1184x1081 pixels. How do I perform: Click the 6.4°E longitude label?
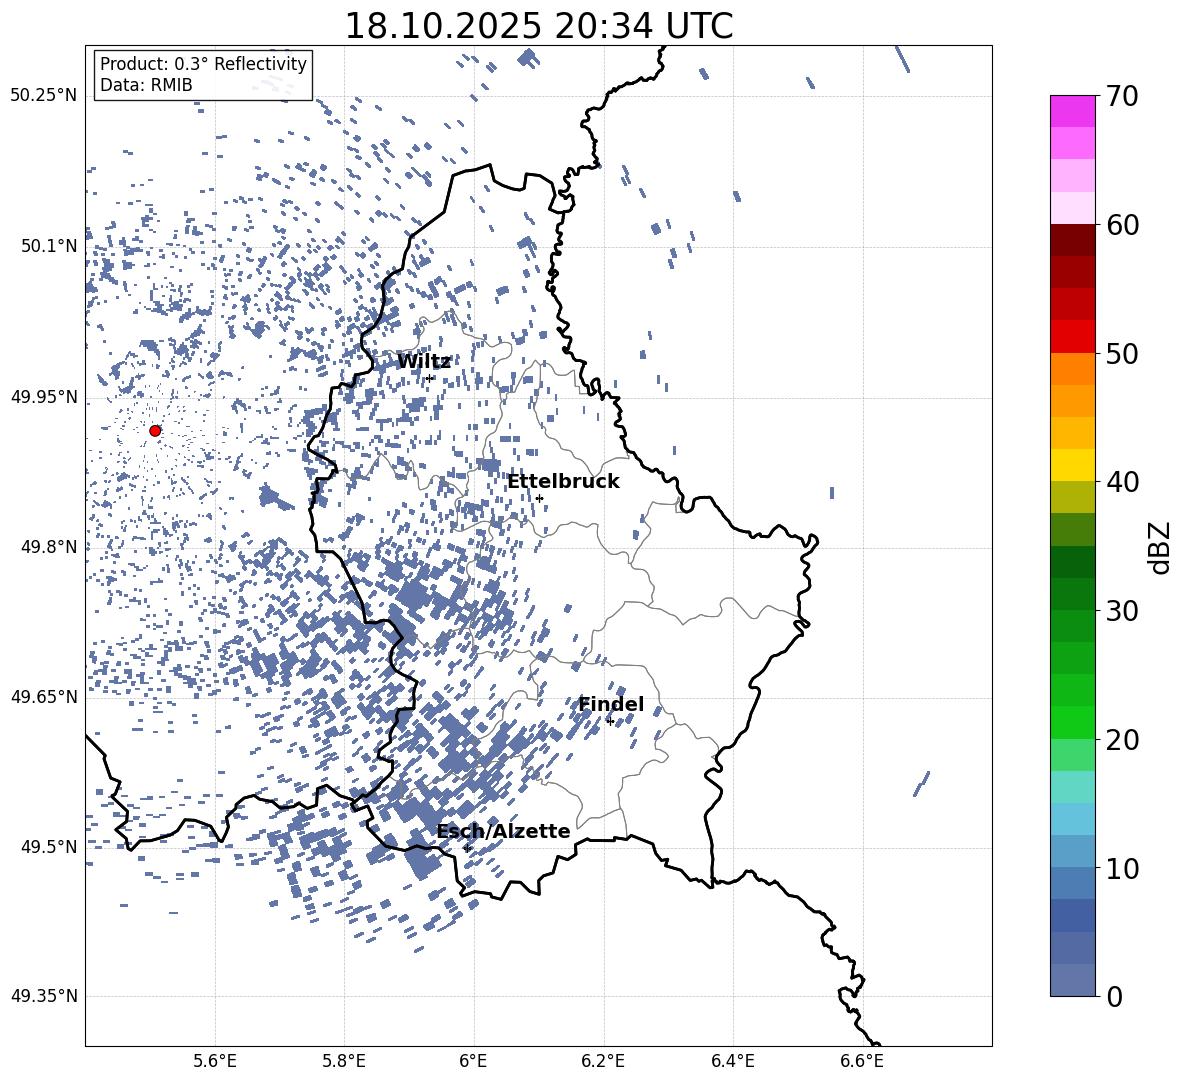732,1061
